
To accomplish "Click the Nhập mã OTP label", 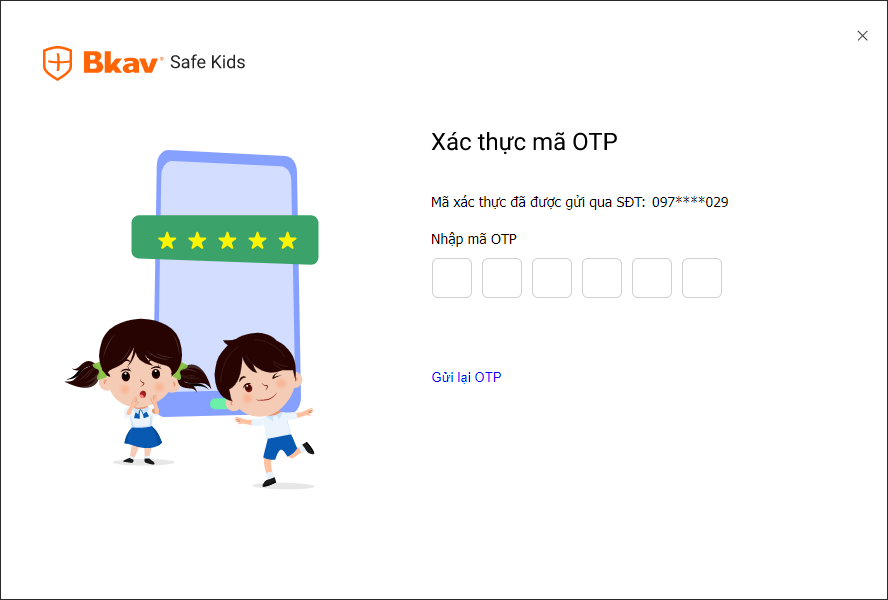I will tap(473, 239).
